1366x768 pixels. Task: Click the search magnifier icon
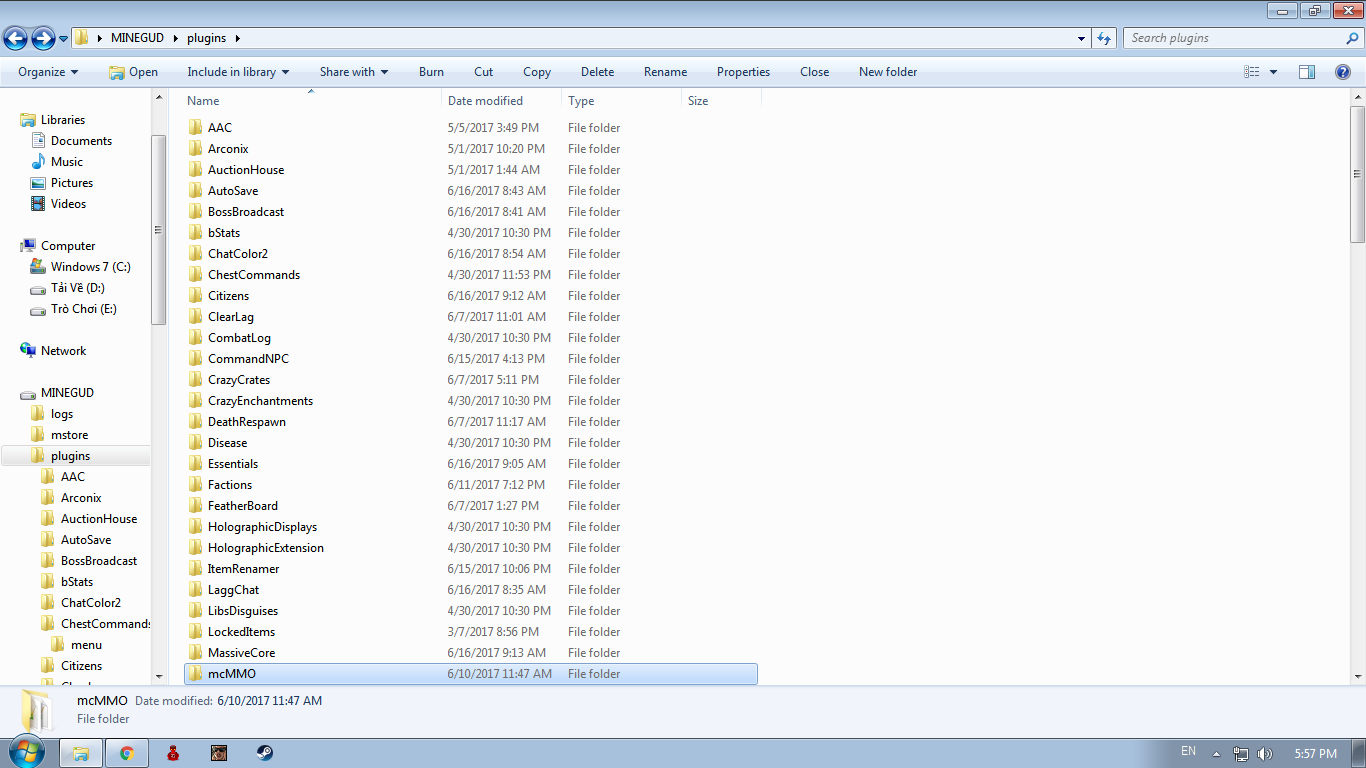pyautogui.click(x=1353, y=39)
